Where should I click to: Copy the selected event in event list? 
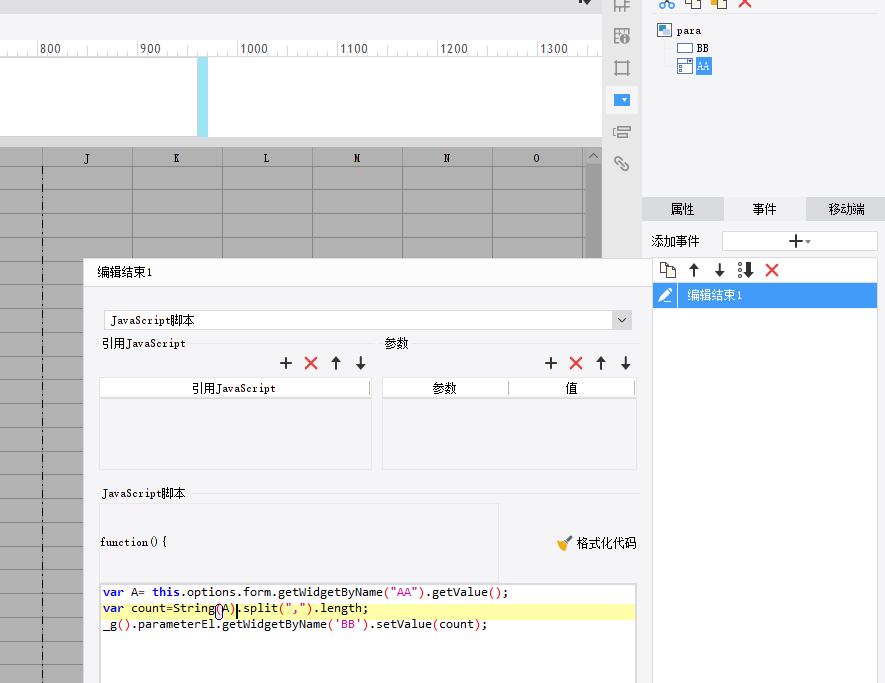click(668, 270)
